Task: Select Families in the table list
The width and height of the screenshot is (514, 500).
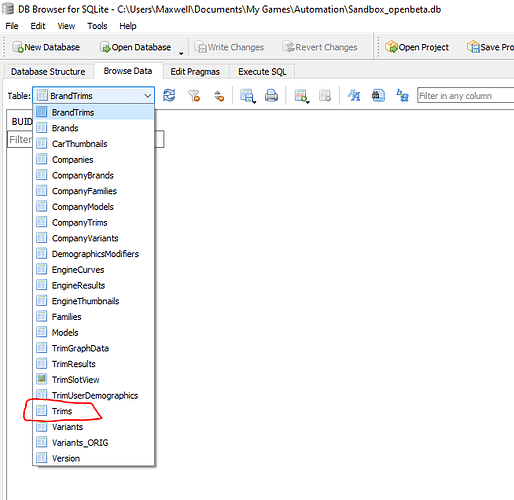Action: click(x=93, y=317)
